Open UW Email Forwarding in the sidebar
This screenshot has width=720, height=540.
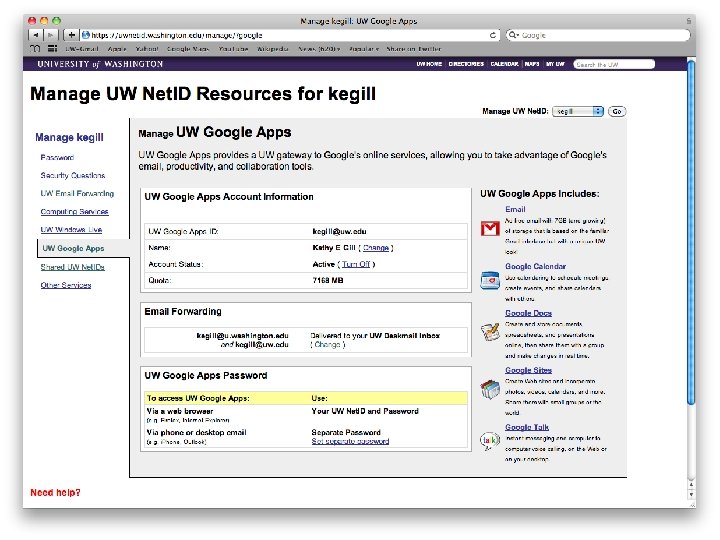pos(77,193)
